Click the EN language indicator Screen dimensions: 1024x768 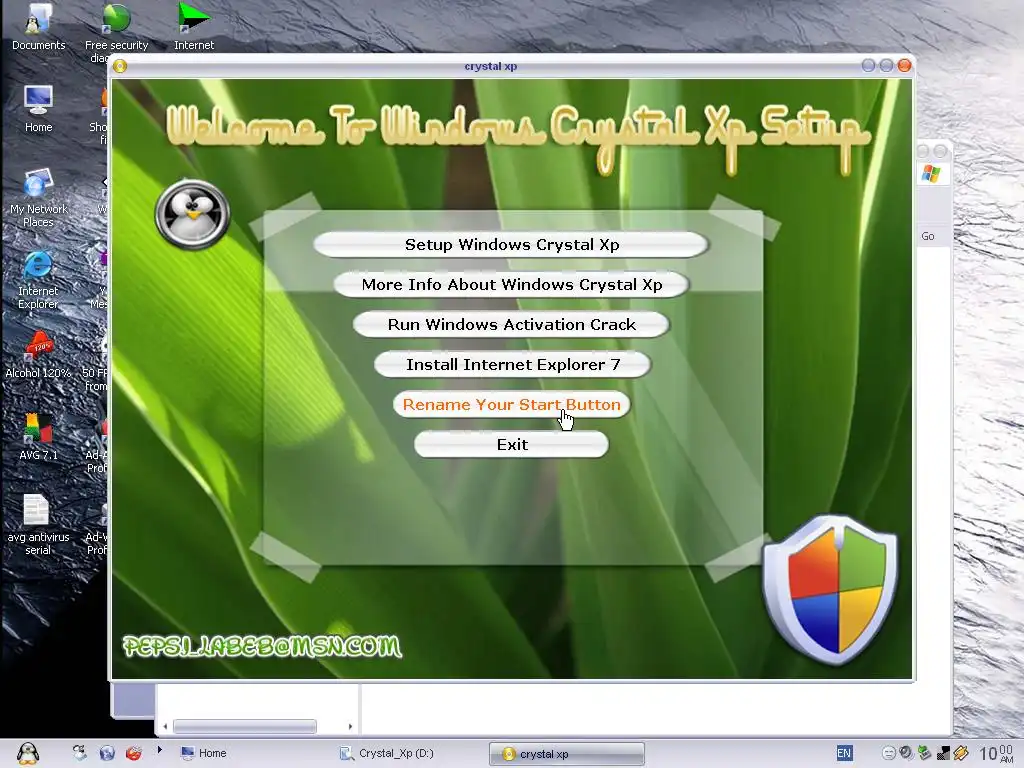click(x=844, y=753)
